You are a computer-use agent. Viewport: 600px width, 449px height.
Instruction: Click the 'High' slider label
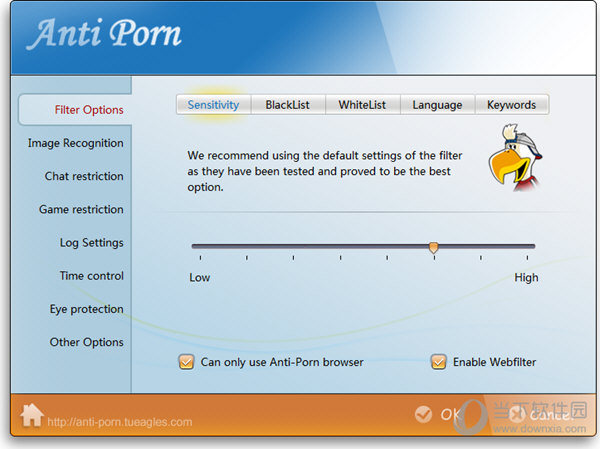tap(526, 278)
